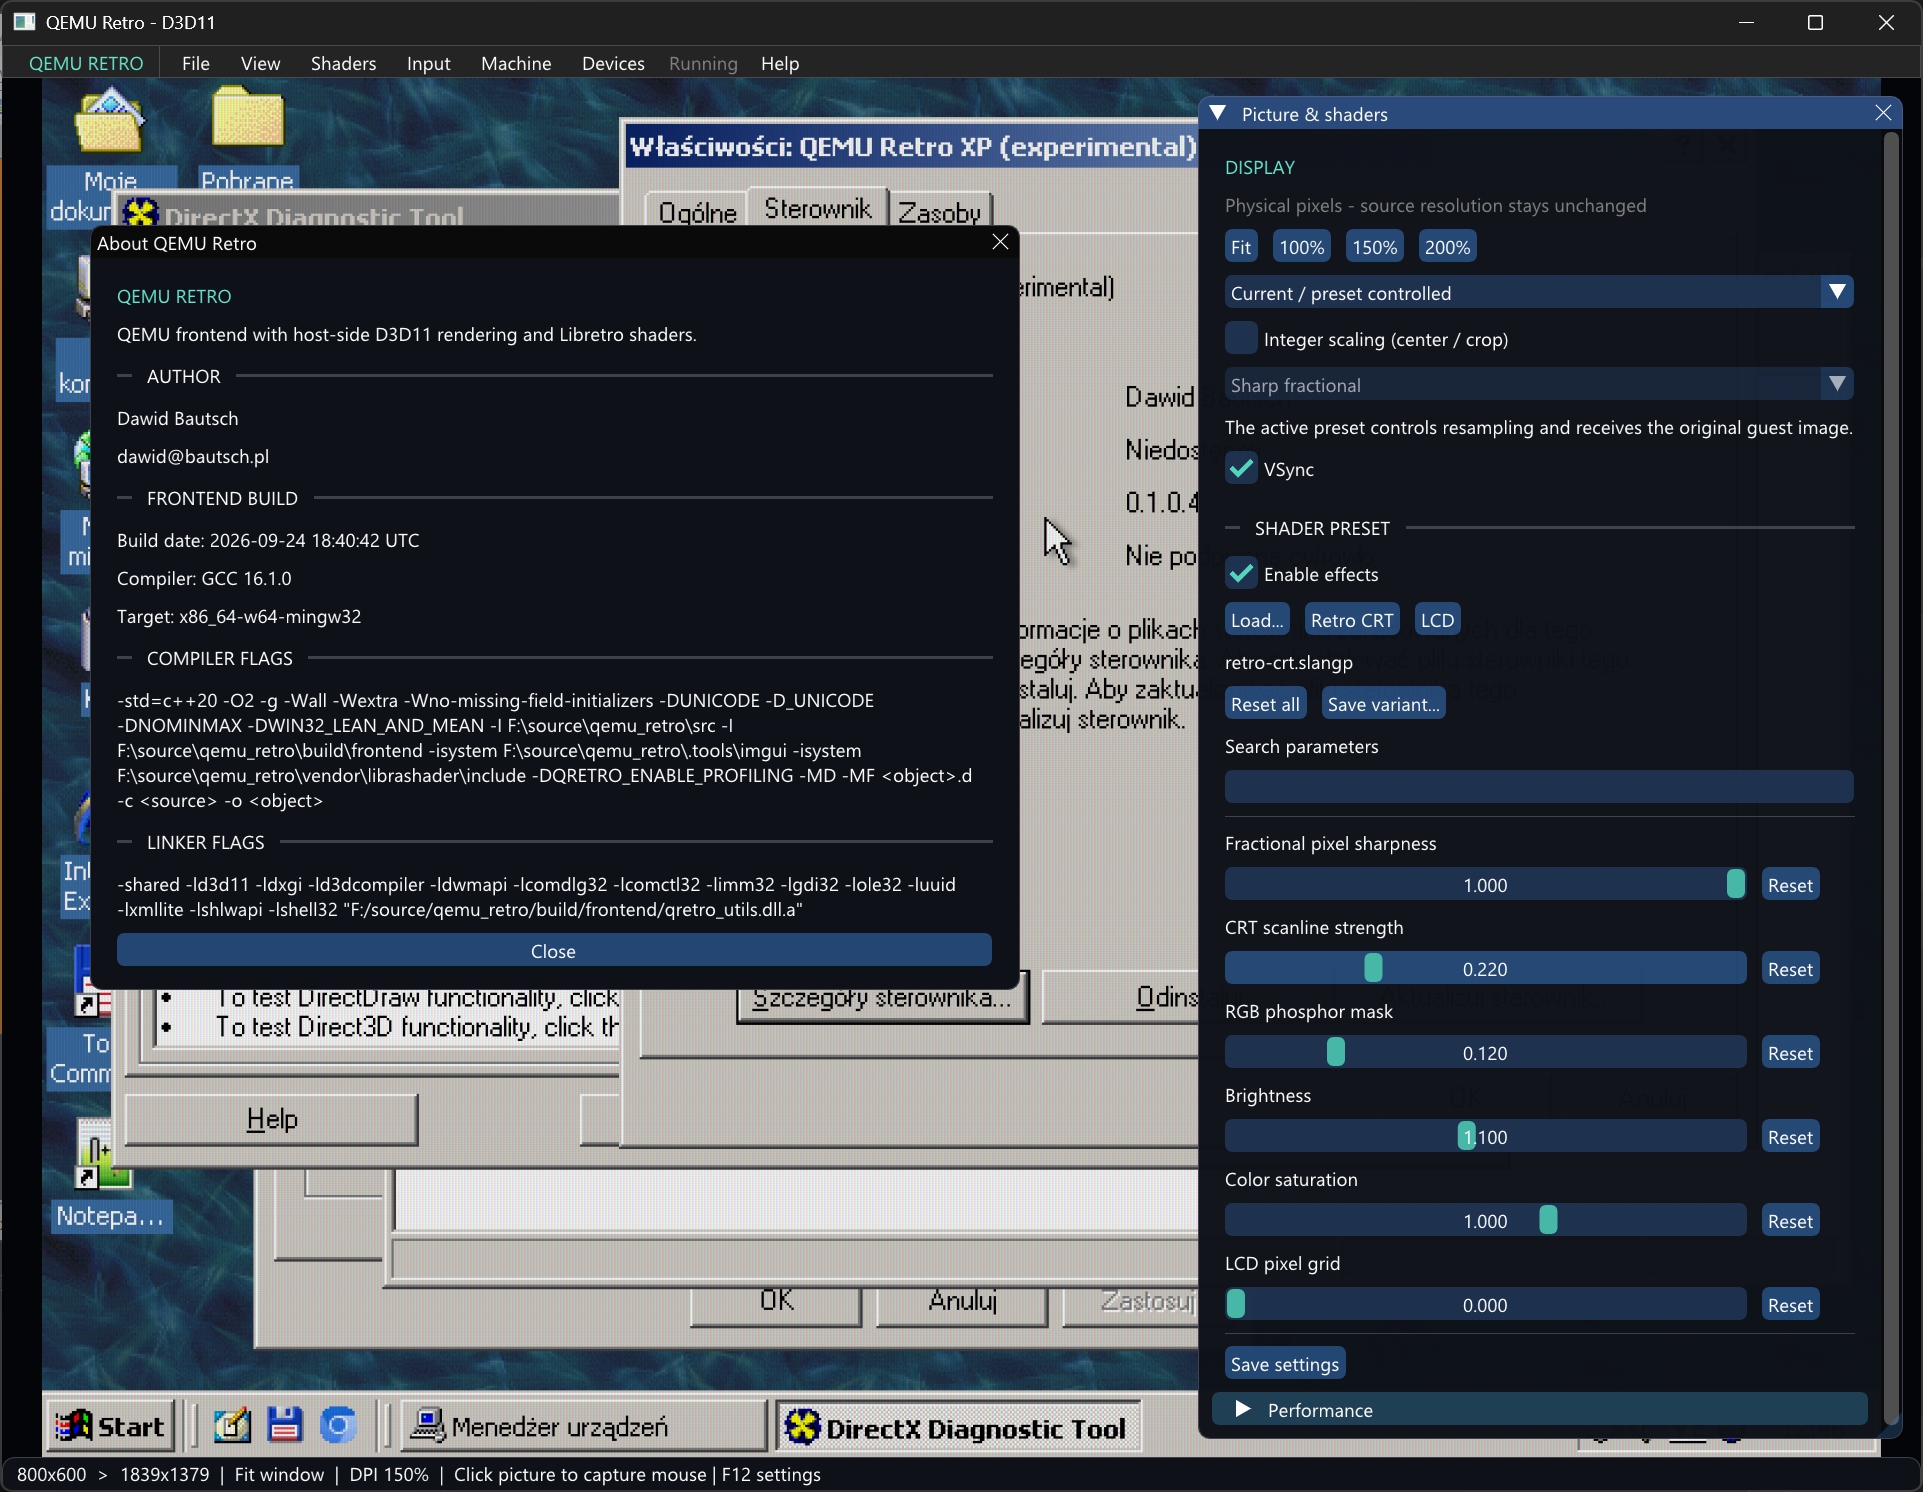
Task: Close the About QEMU Retro dialog with X
Action: [x=1000, y=242]
